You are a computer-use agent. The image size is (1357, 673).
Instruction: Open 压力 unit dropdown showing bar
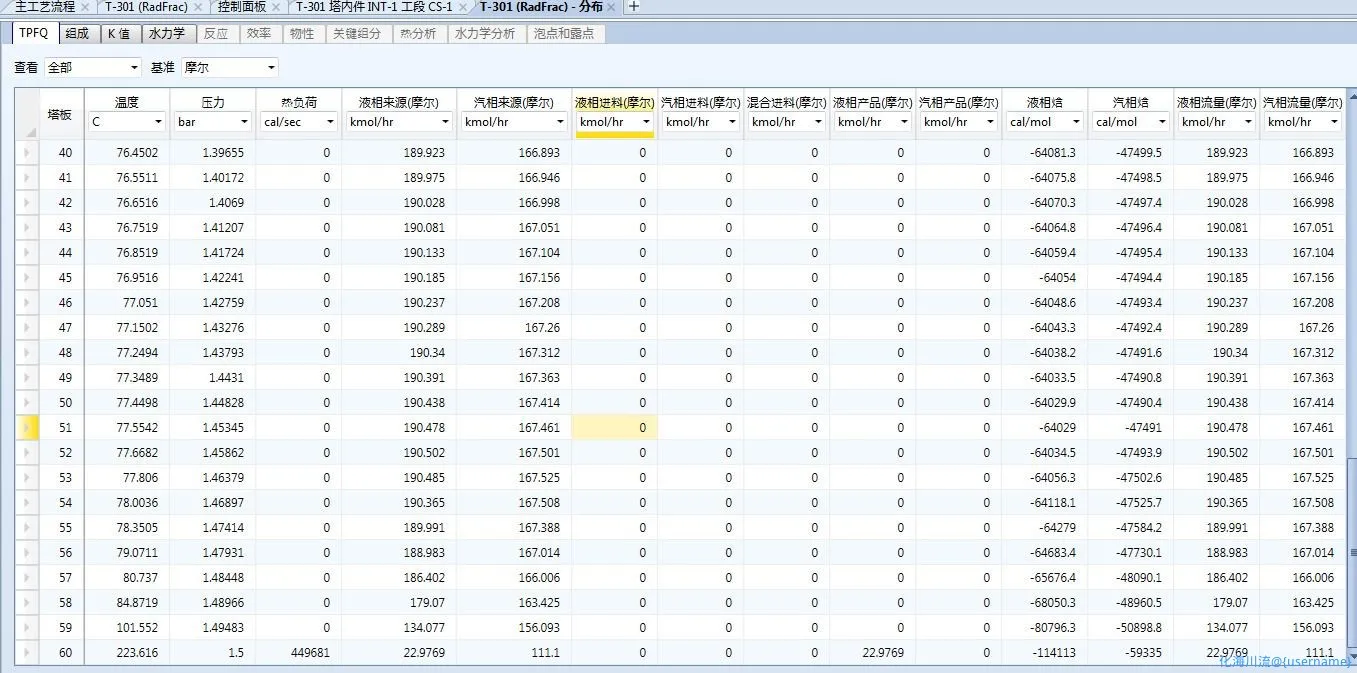(x=212, y=122)
